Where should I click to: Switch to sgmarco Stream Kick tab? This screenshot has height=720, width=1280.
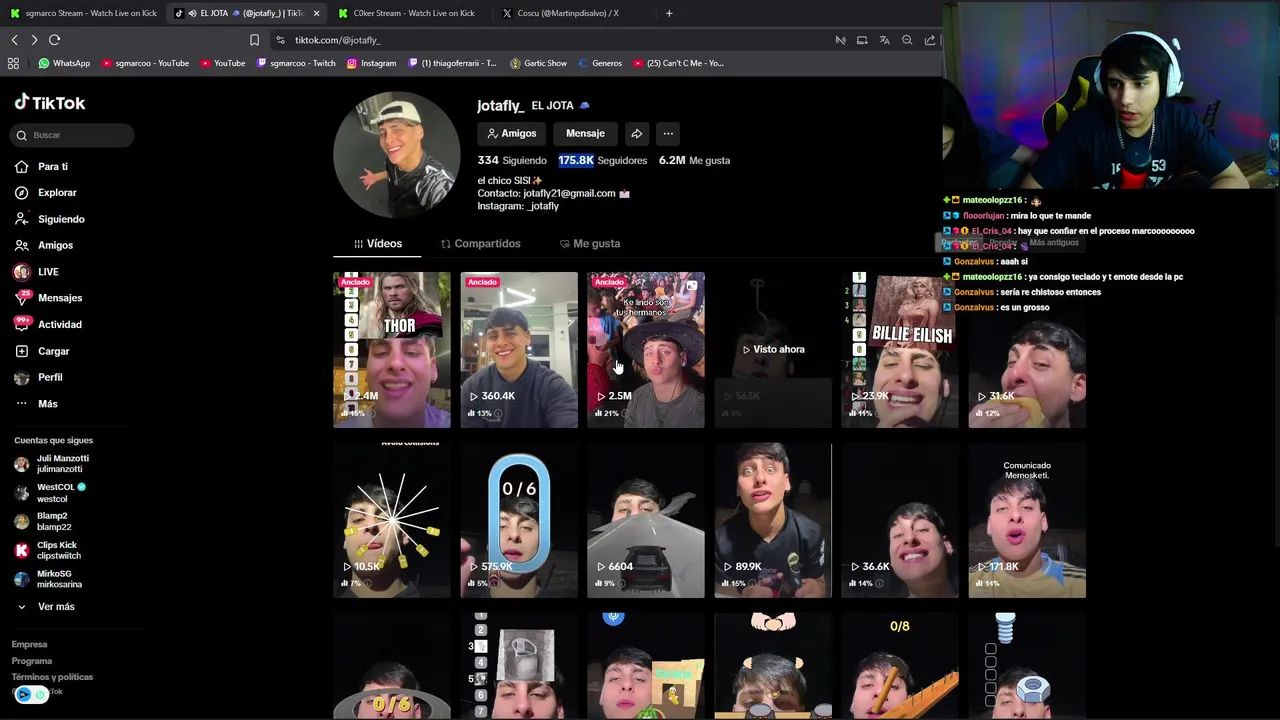point(83,13)
